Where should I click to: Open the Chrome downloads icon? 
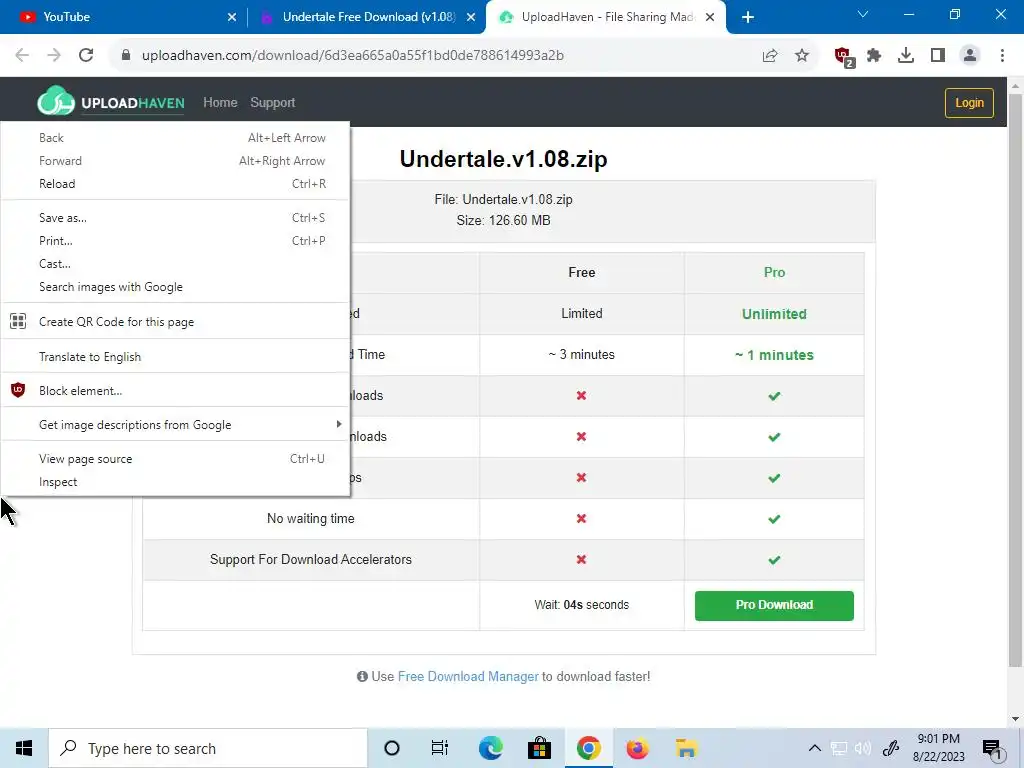[906, 56]
